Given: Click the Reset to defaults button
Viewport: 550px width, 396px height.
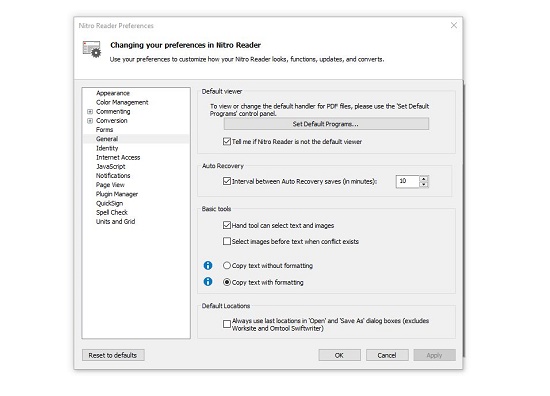Looking at the screenshot, I should point(113,355).
